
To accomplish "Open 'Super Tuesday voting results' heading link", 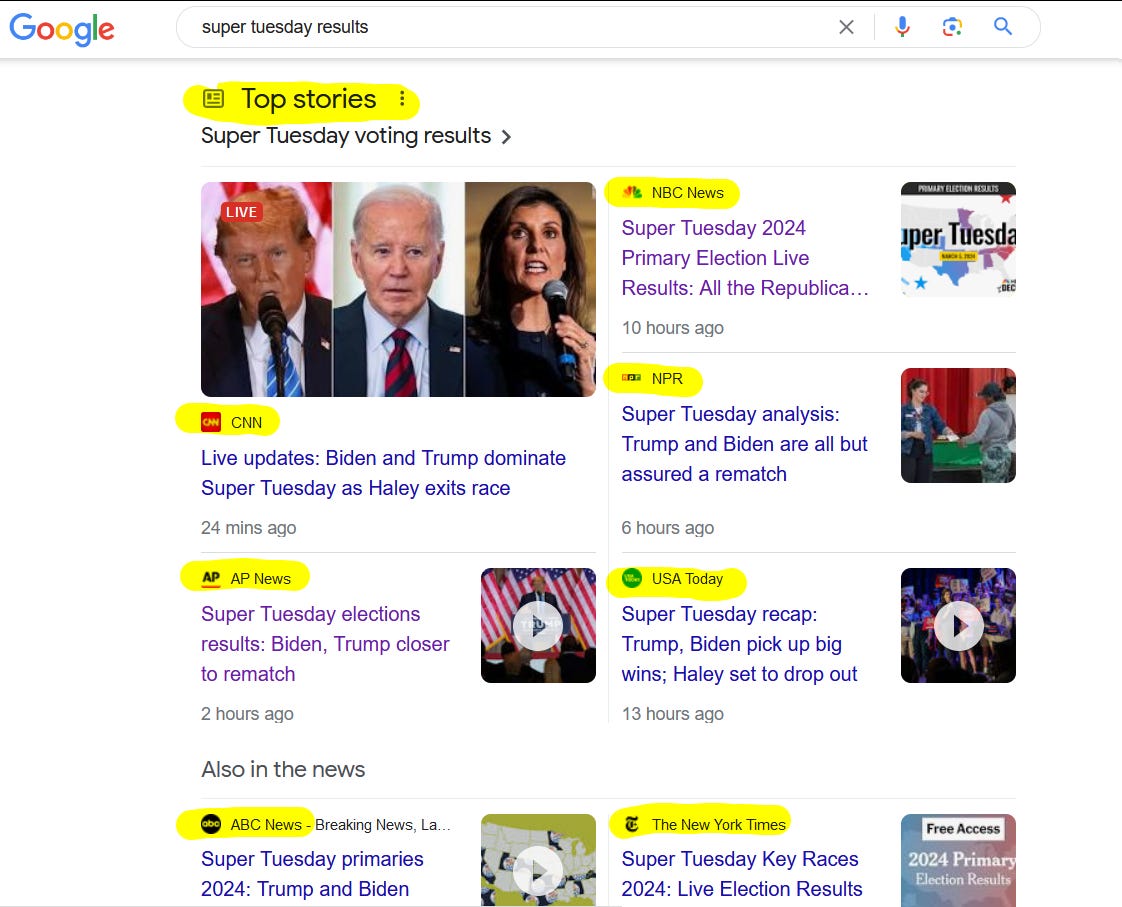I will [x=346, y=135].
